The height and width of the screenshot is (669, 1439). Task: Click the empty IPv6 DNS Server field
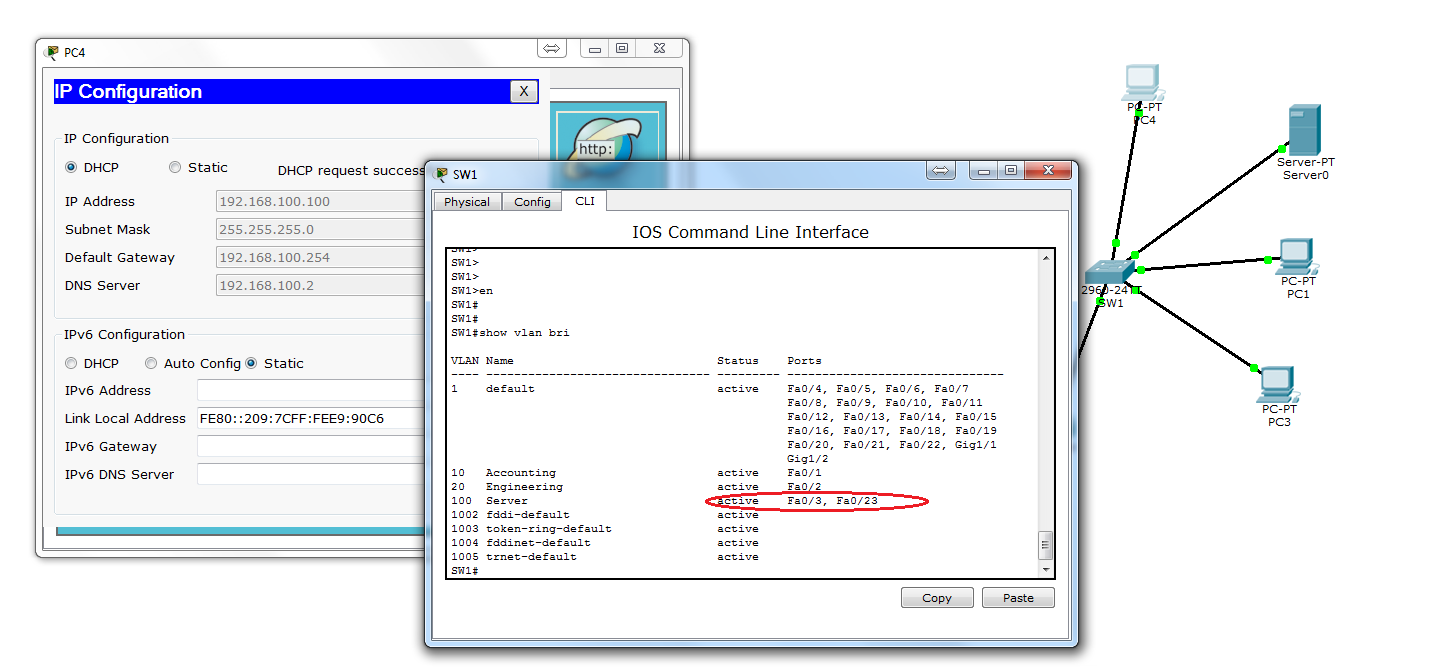tap(310, 474)
